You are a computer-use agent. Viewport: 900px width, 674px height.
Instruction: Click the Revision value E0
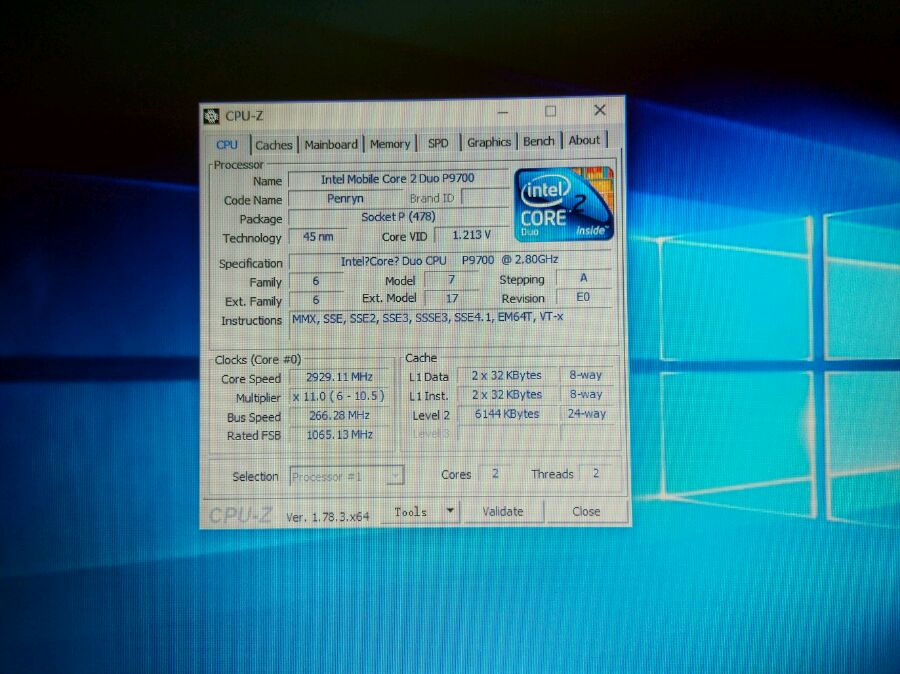click(x=583, y=297)
